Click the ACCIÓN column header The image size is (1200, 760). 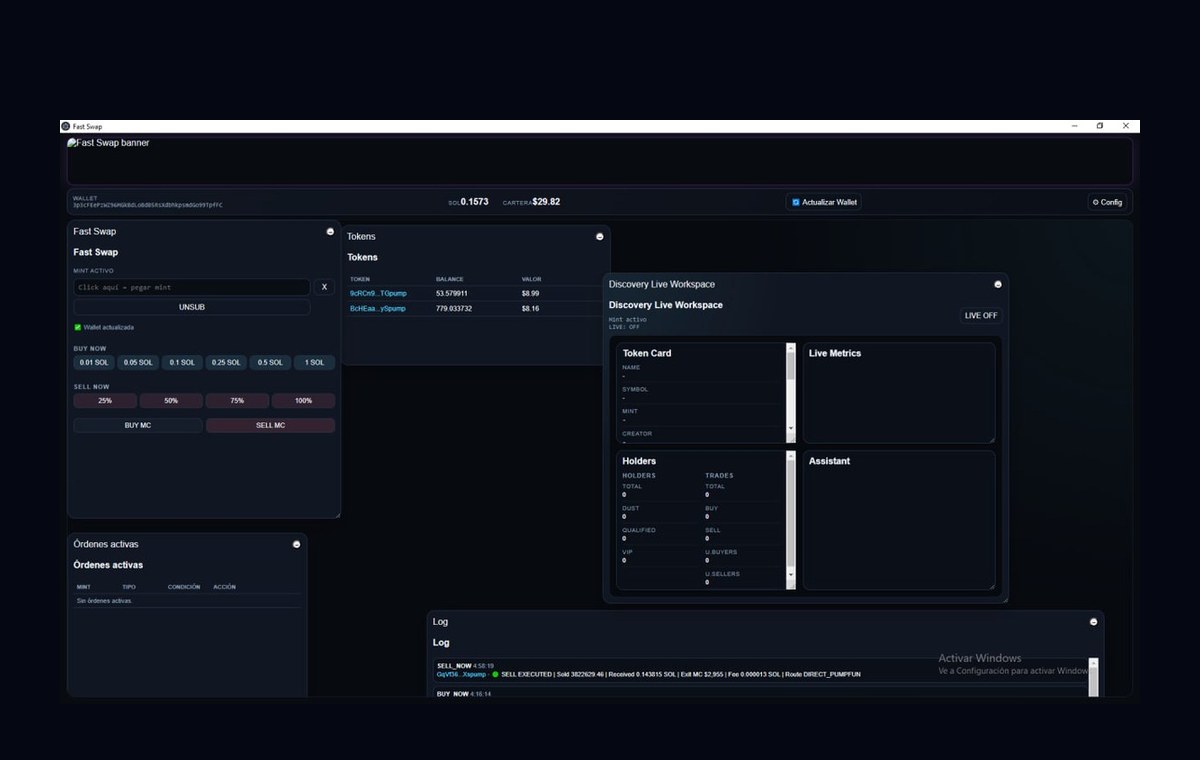point(225,587)
